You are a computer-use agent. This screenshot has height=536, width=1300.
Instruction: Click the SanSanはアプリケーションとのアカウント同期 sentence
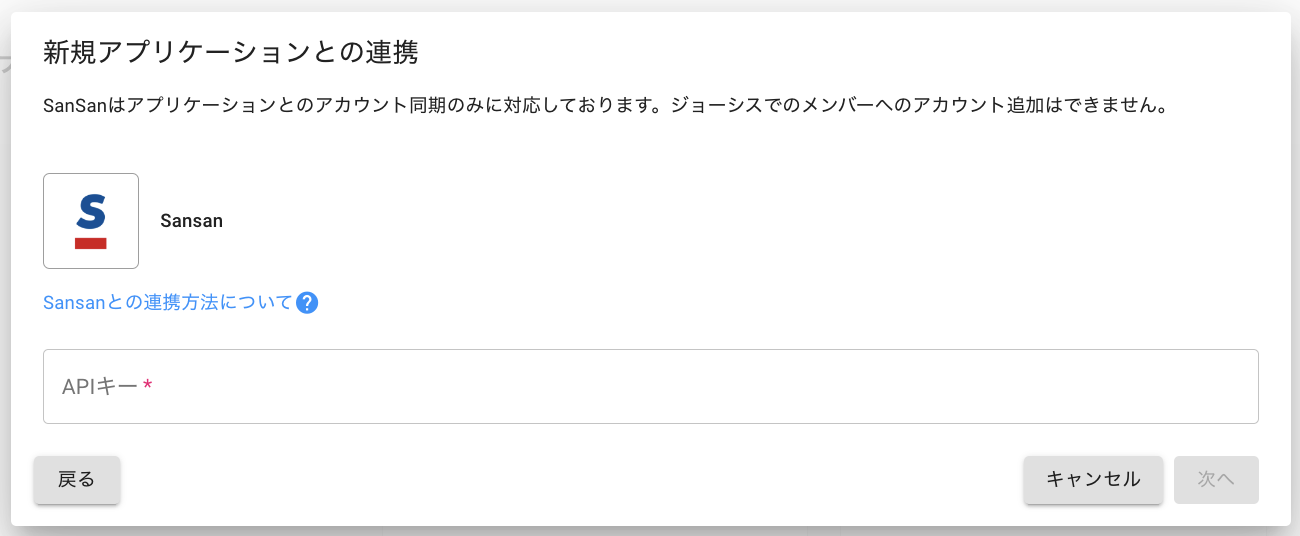click(x=350, y=106)
